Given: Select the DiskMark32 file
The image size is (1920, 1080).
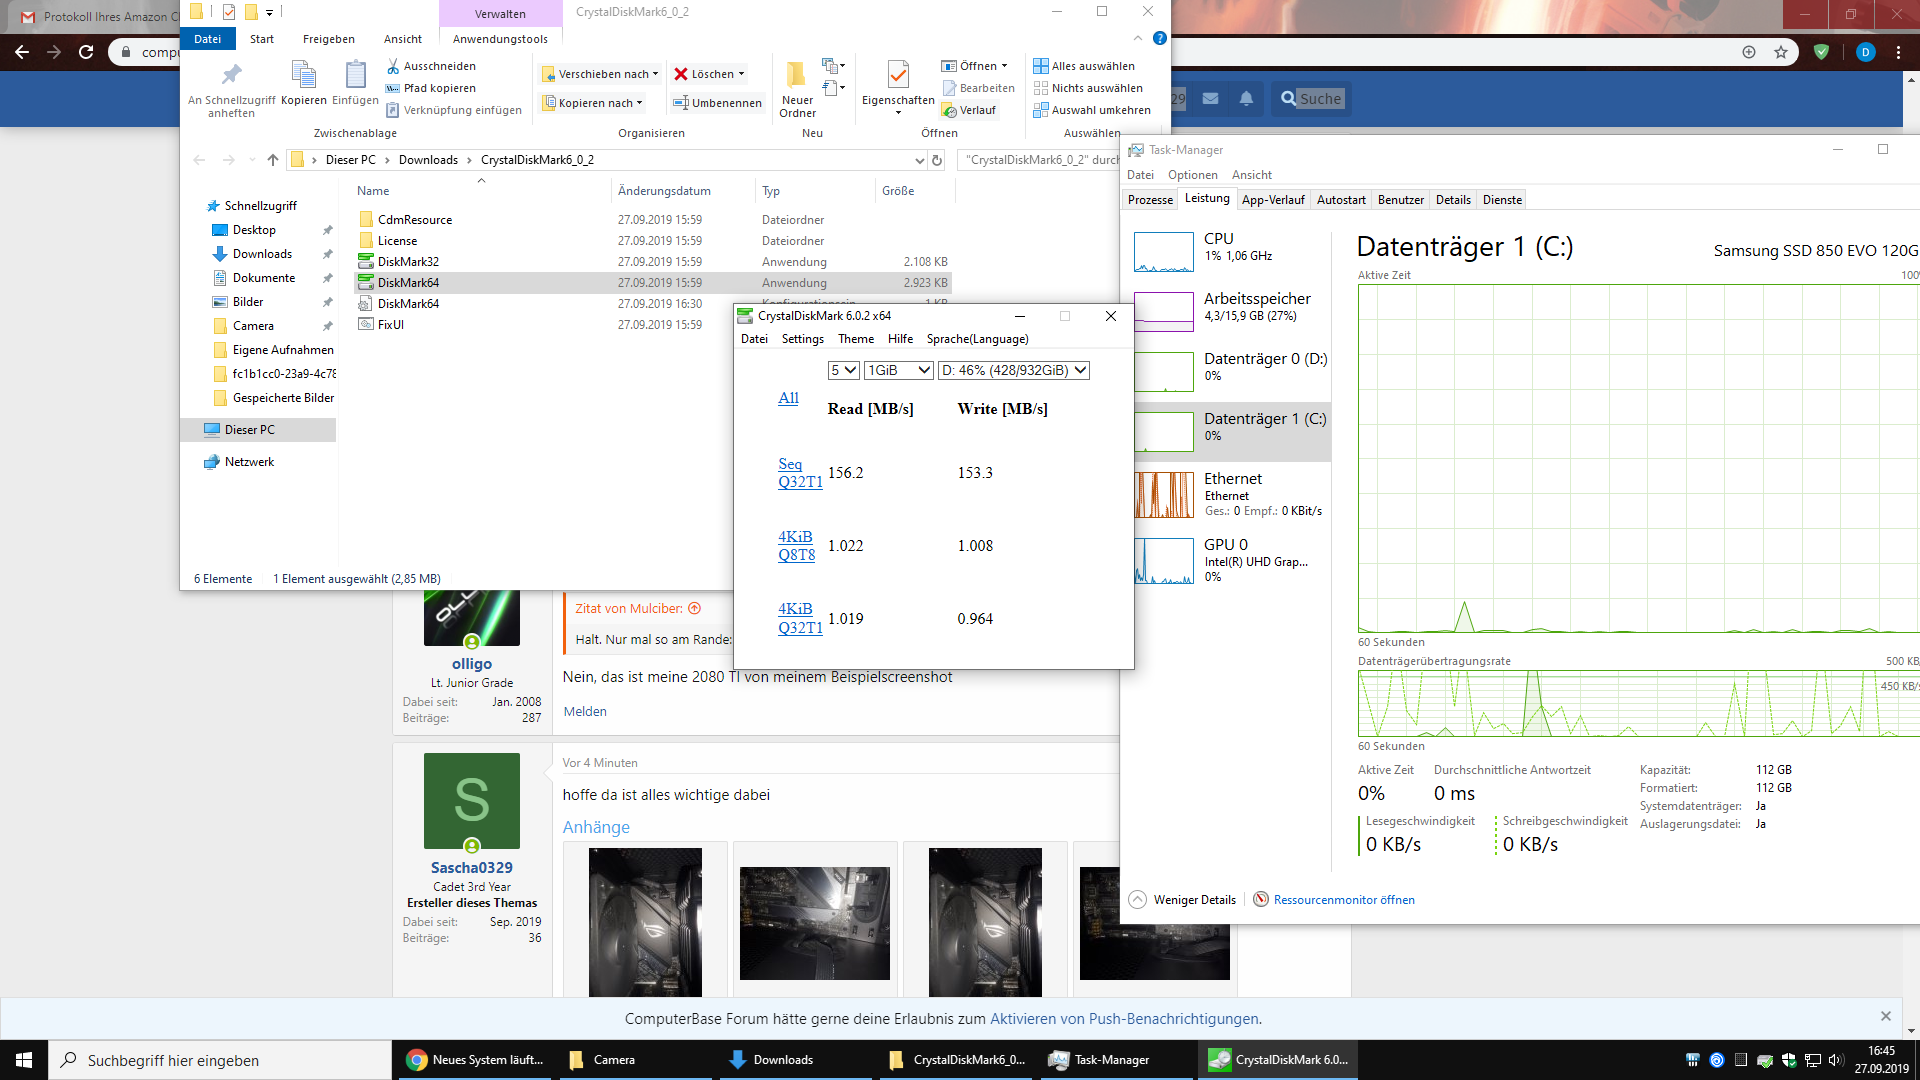Looking at the screenshot, I should point(408,262).
